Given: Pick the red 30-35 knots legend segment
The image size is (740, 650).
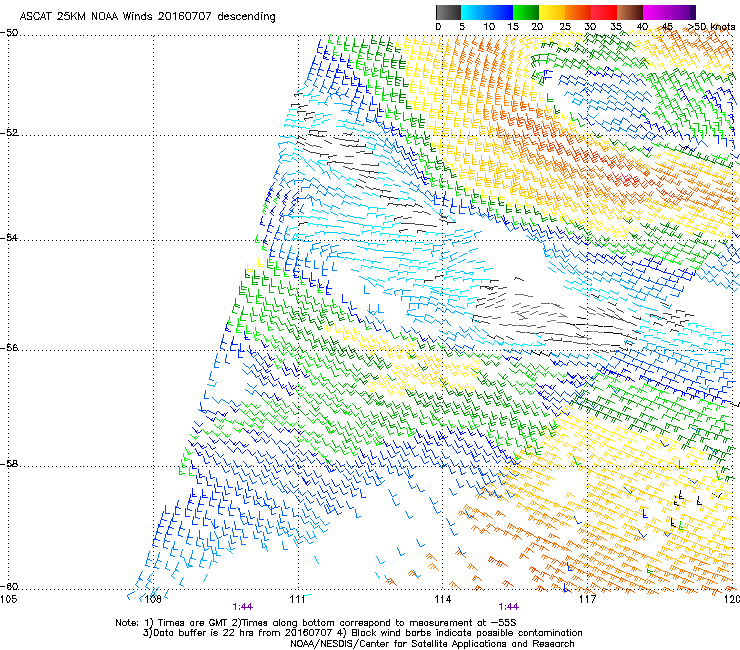Looking at the screenshot, I should (604, 12).
